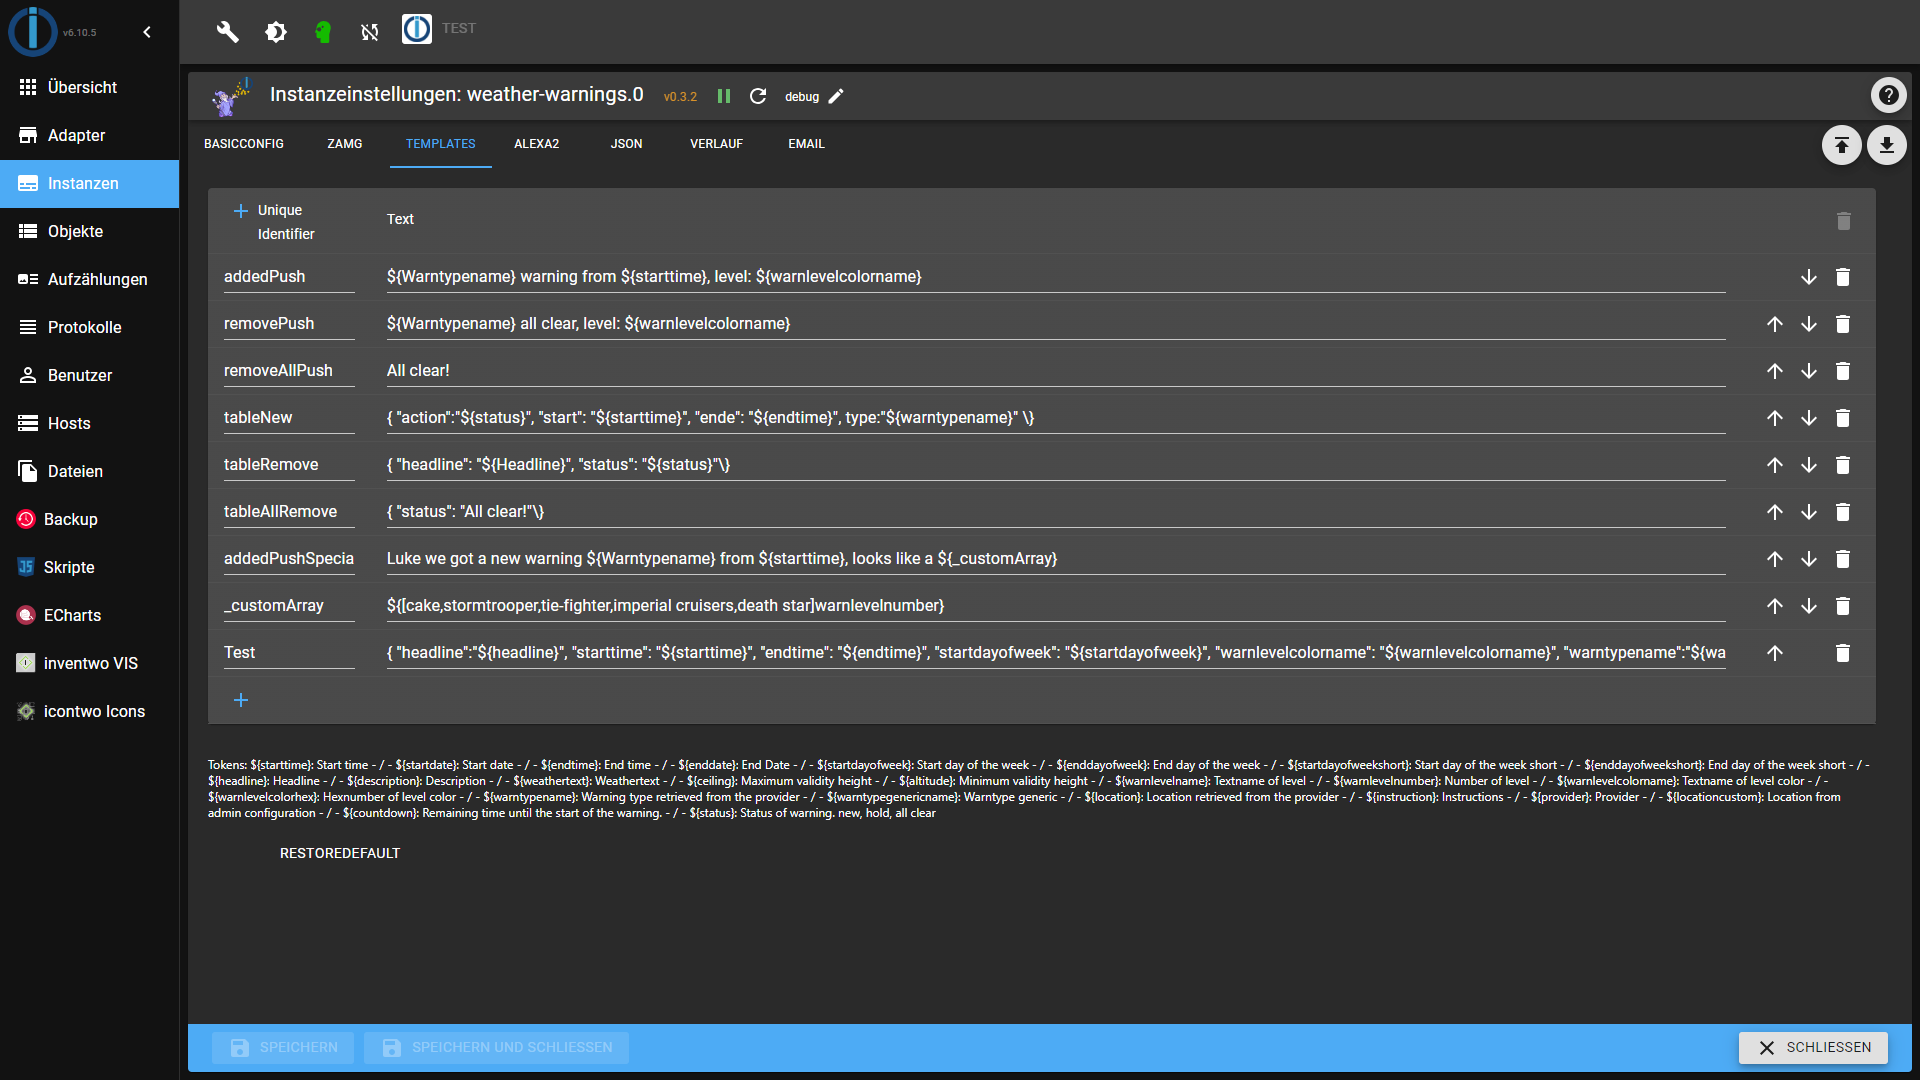Open Objekte in the sidebar
The image size is (1920, 1080).
coord(90,232)
